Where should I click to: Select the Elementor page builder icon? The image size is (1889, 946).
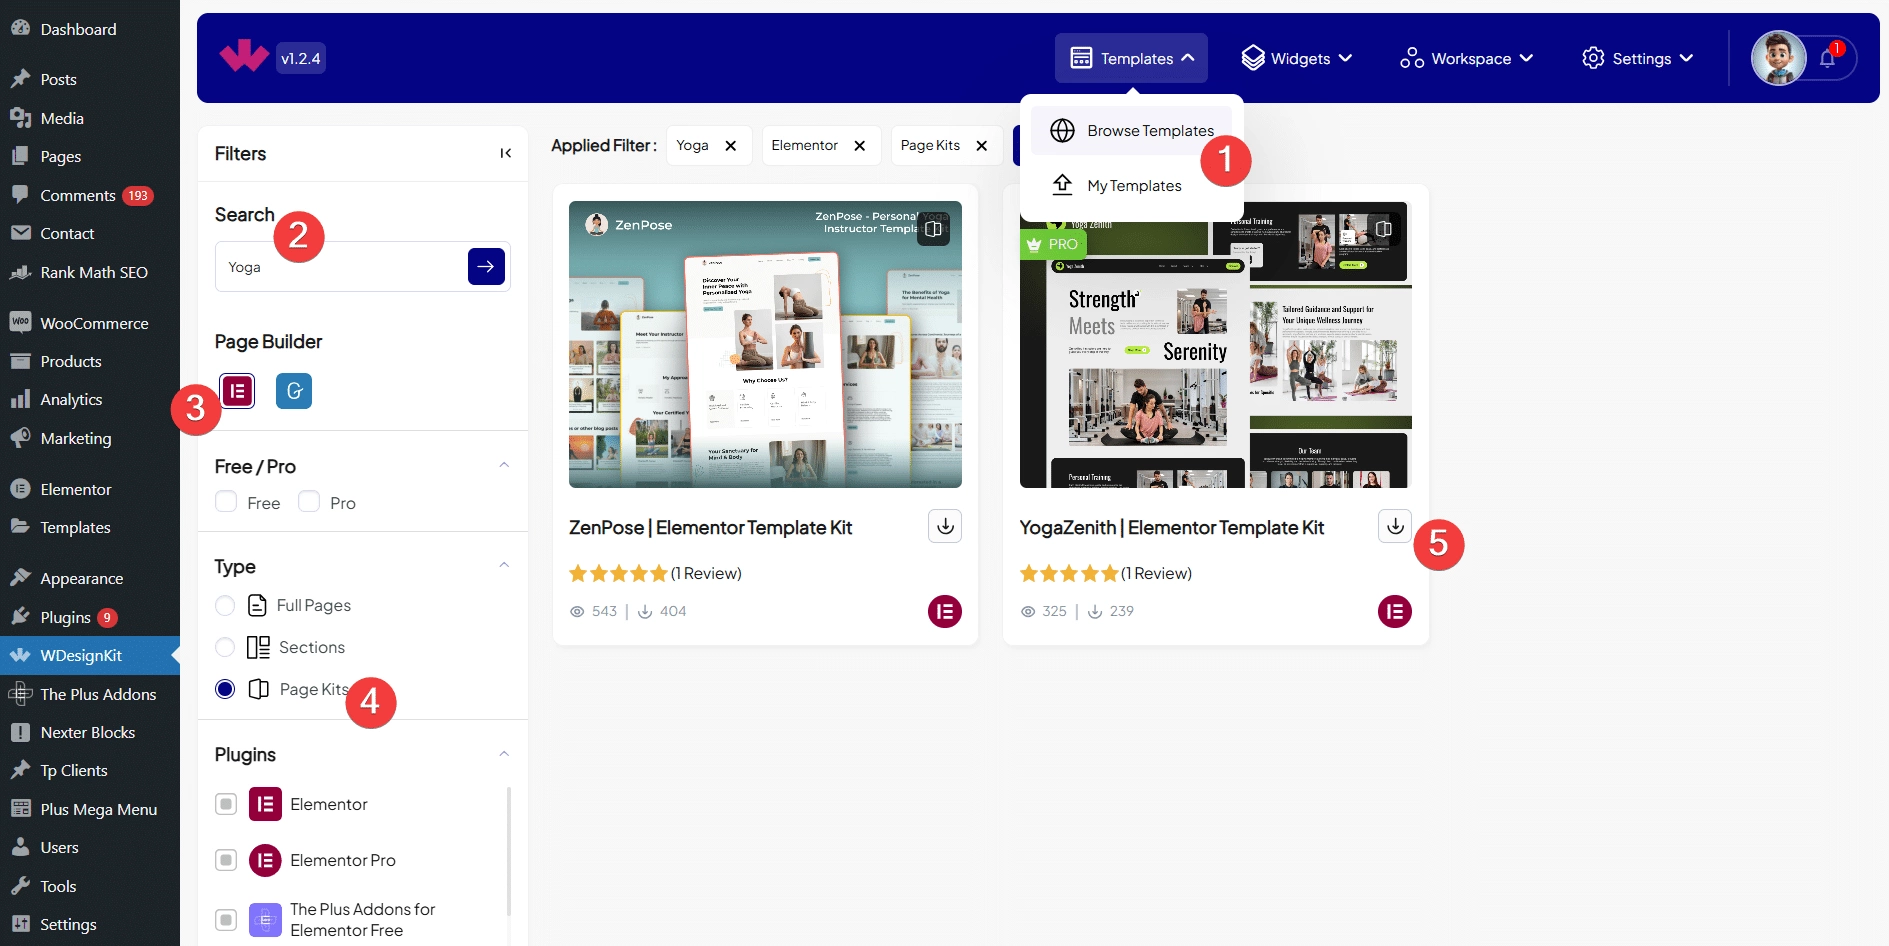click(x=237, y=391)
